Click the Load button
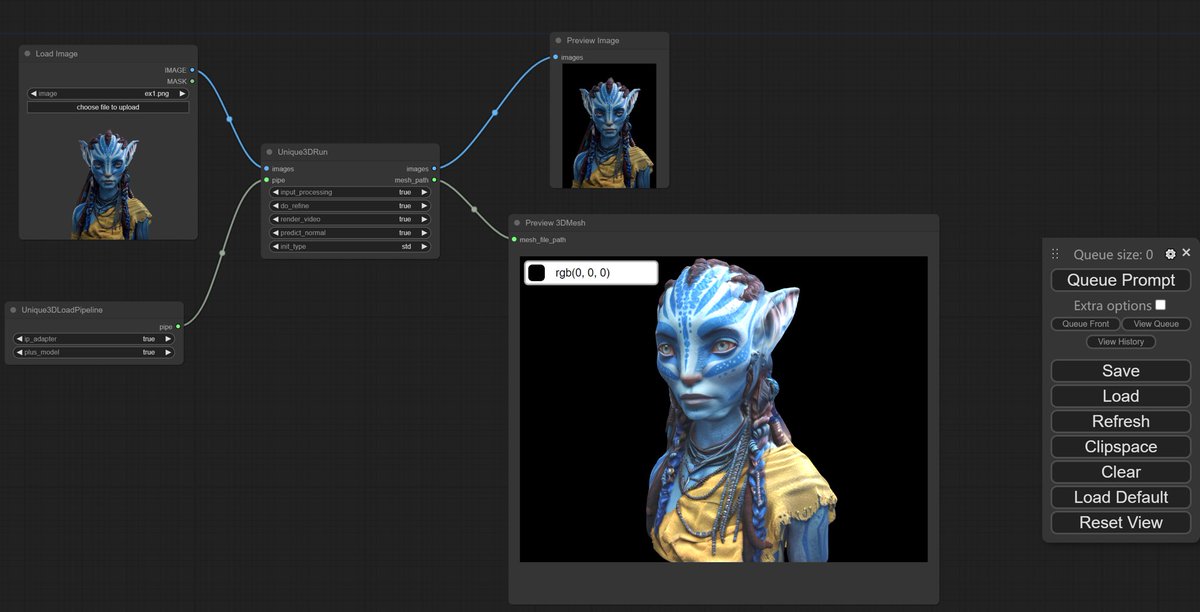Screen dimensions: 1200x612 point(1121,396)
